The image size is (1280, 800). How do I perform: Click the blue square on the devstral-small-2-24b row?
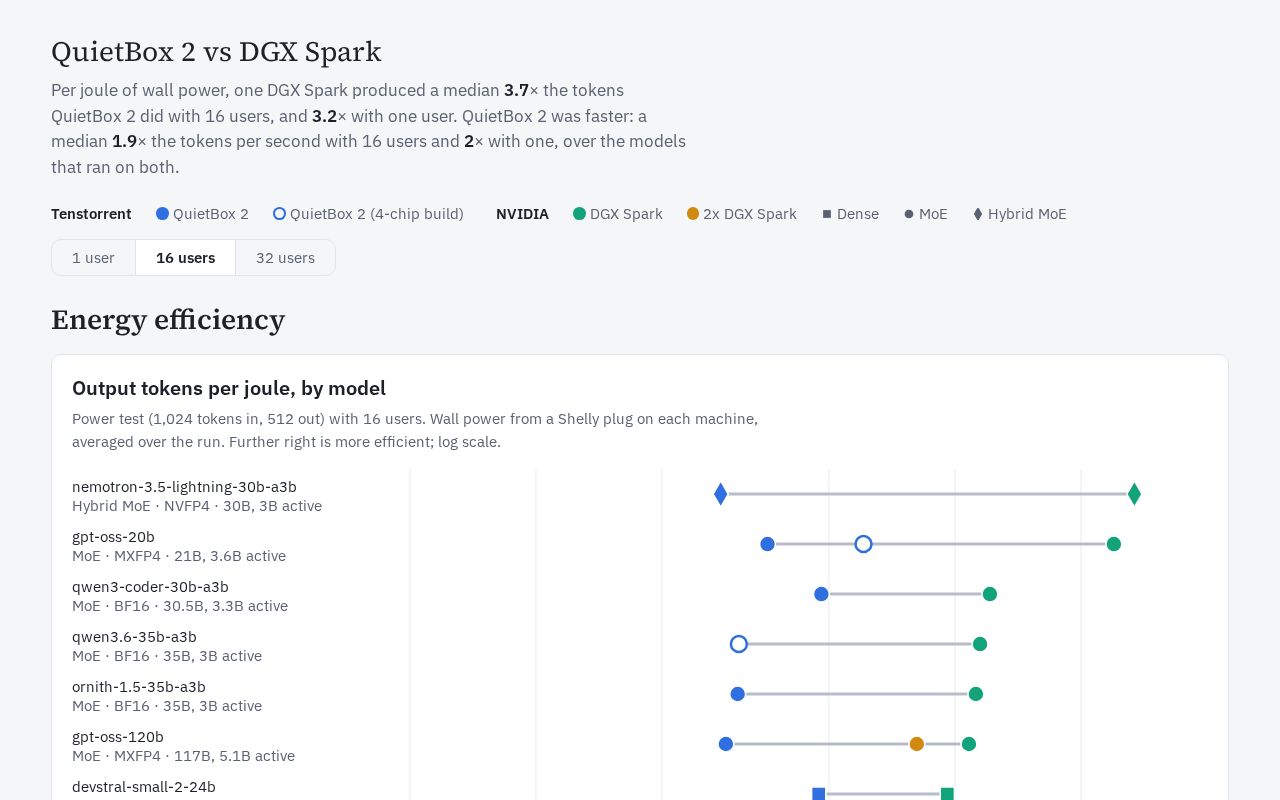tap(819, 794)
